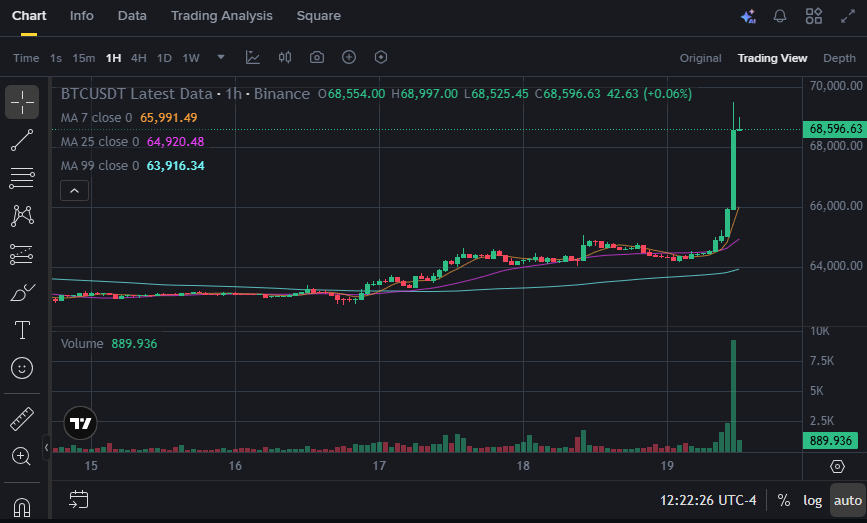The height and width of the screenshot is (523, 867).
Task: Open the long position forecasting tool
Action: pos(22,254)
